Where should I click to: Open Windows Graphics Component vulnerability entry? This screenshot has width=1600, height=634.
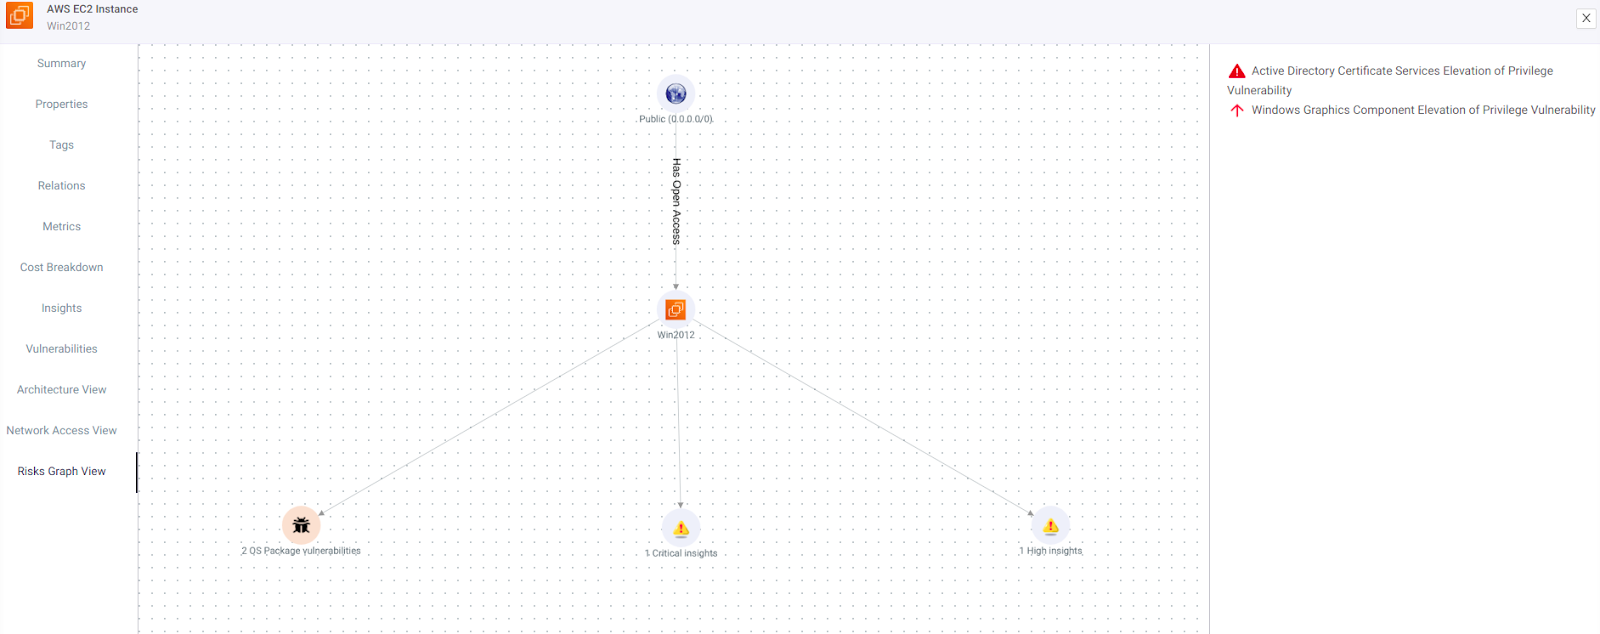tap(1423, 110)
